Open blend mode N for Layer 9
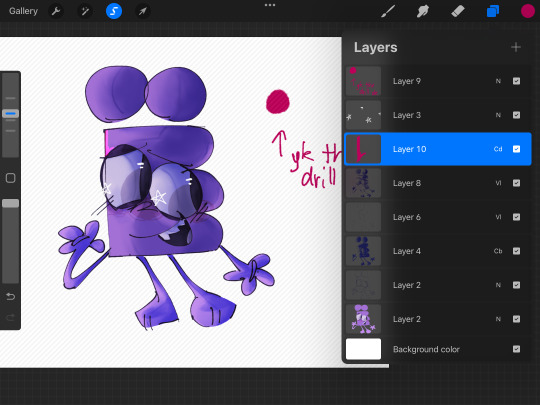Image resolution: width=540 pixels, height=405 pixels. (498, 81)
